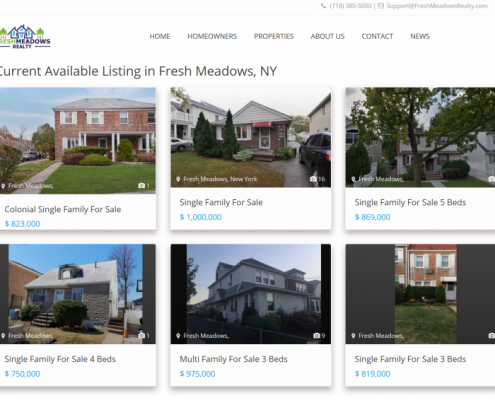495x400 pixels.
Task: Click location pin on the $1,000,000 listing photo
Action: (178, 179)
